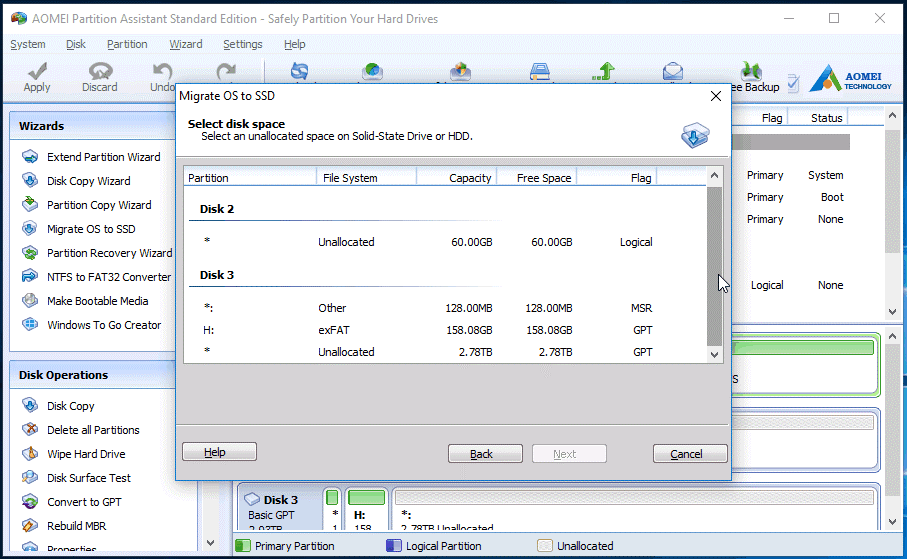
Task: Click the dialog list scroll-up arrow
Action: [714, 175]
